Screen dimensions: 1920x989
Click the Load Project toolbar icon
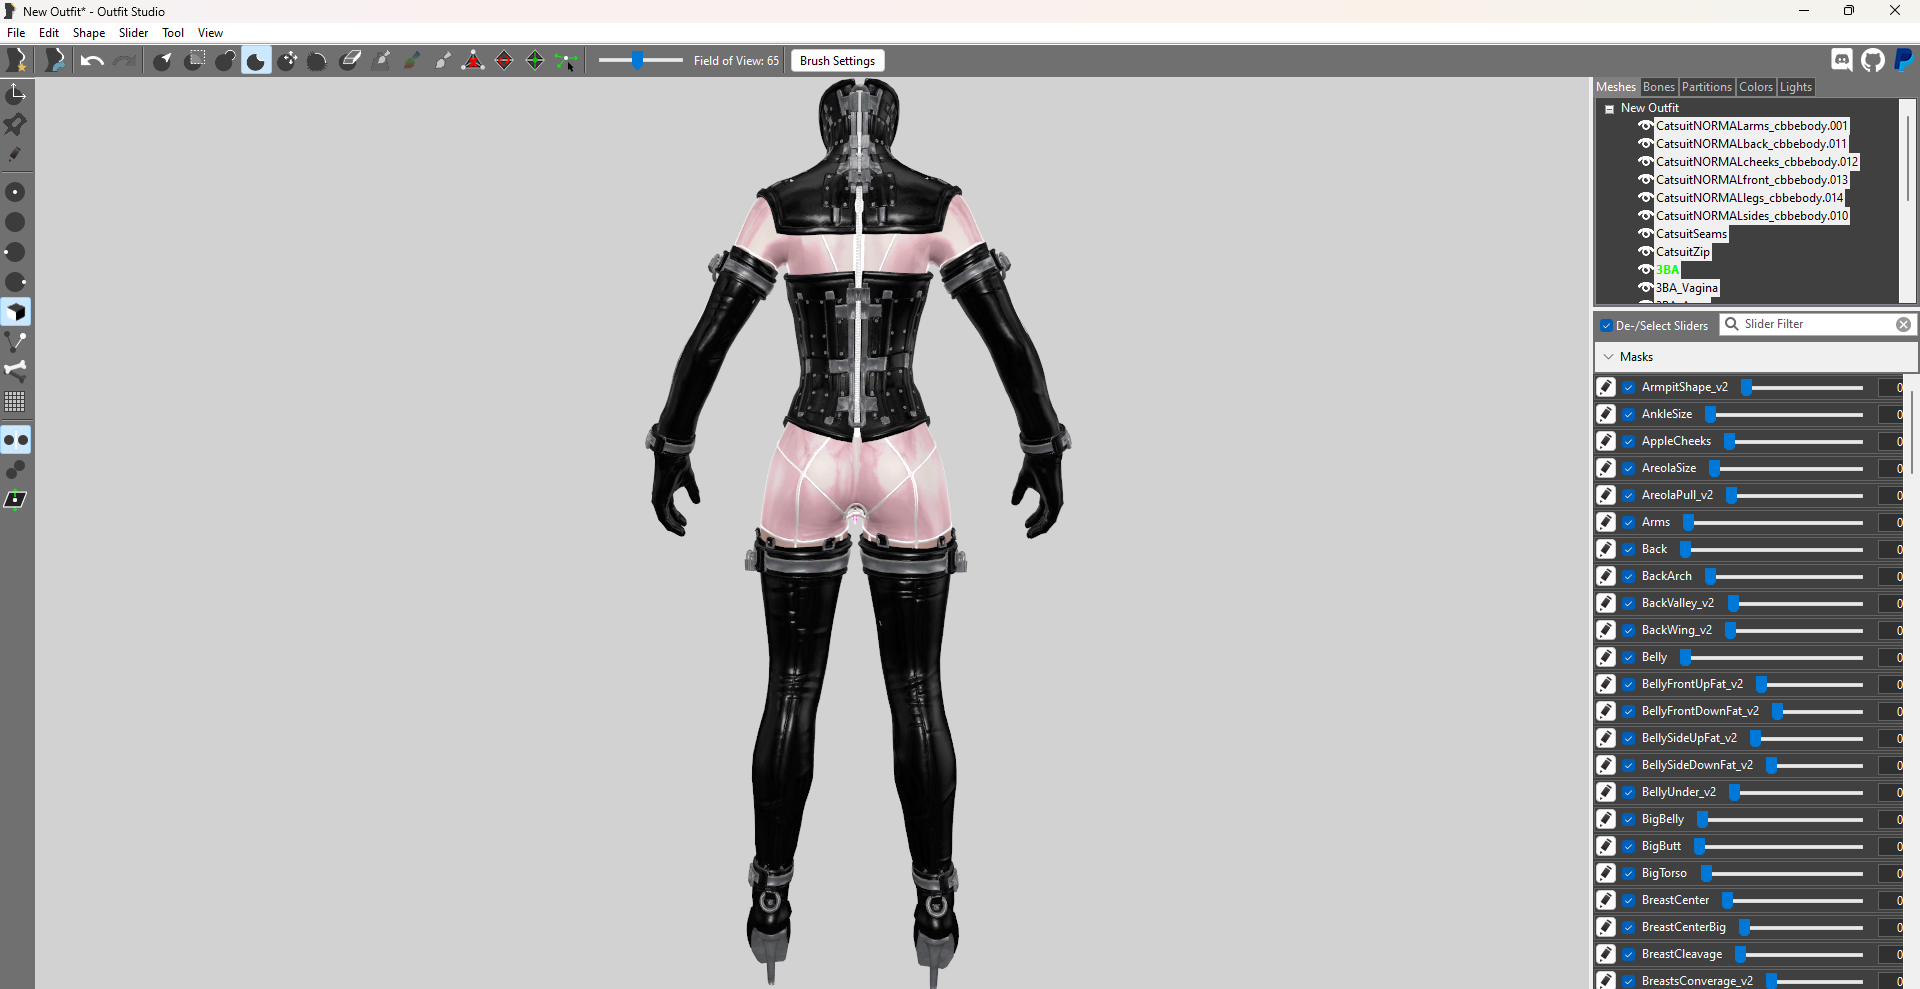pos(55,61)
